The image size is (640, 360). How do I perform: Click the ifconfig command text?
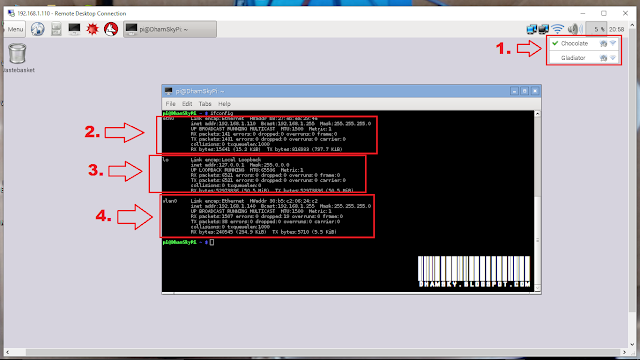point(222,113)
